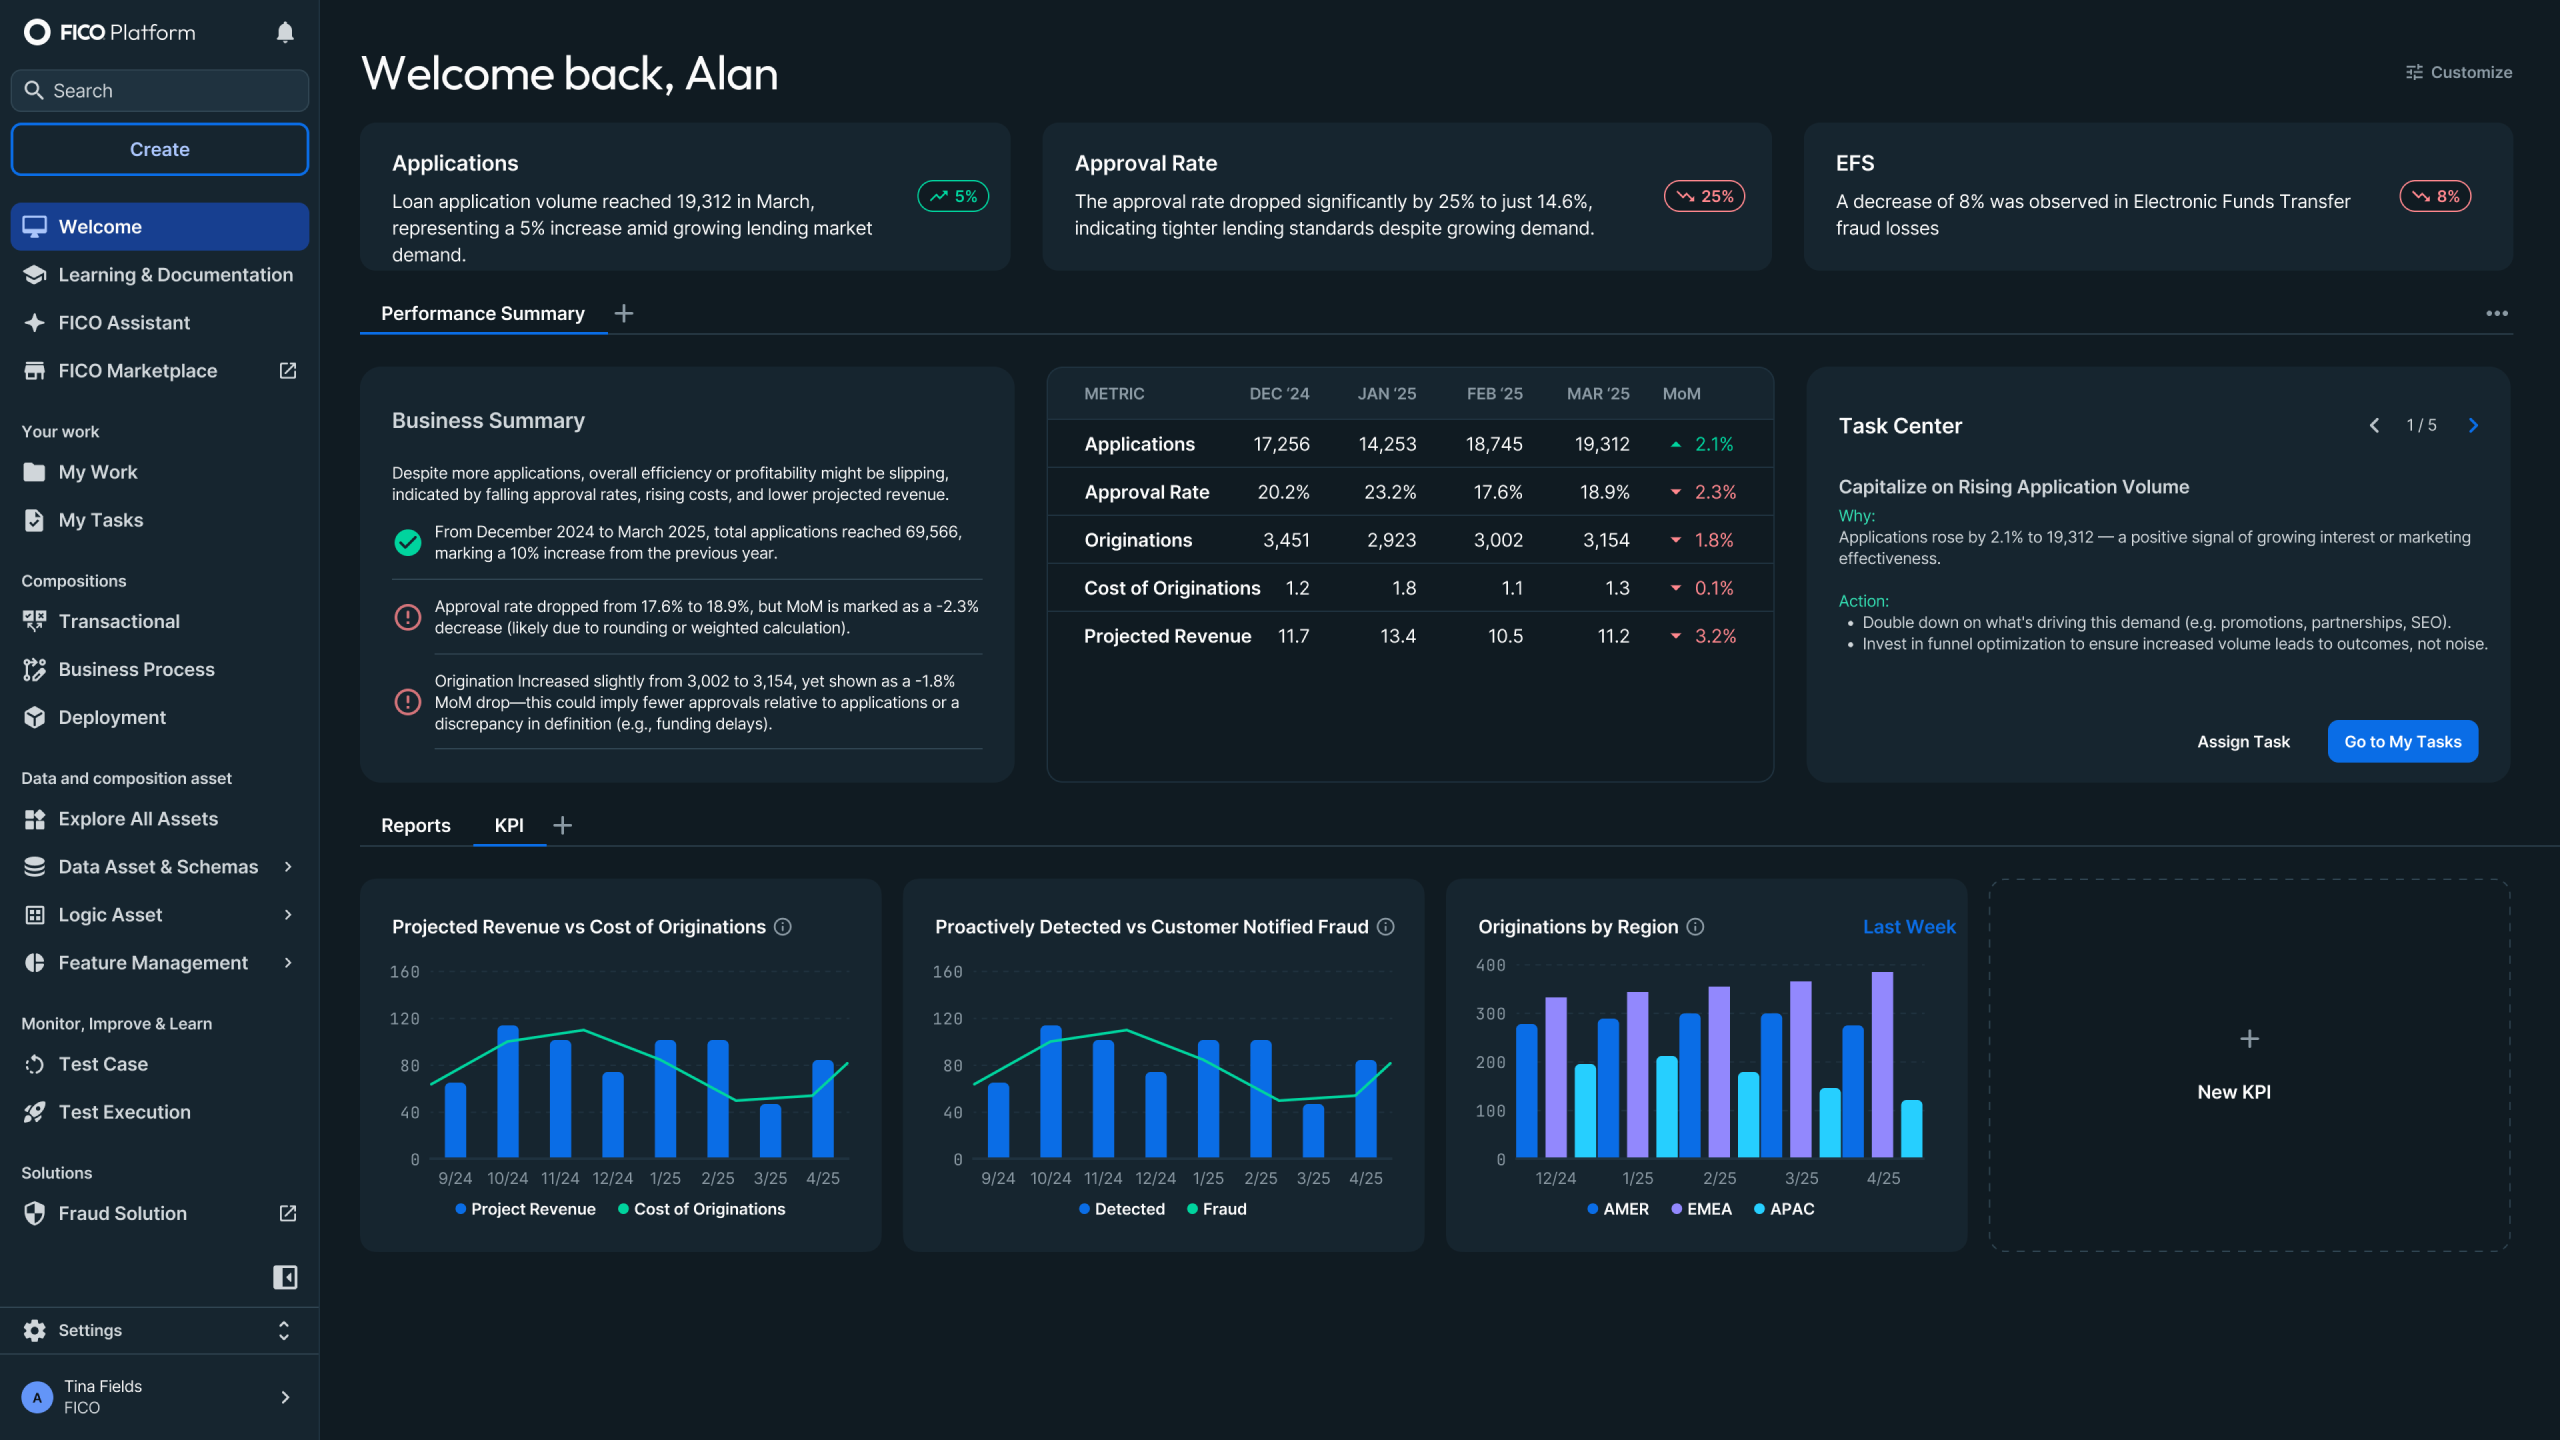This screenshot has height=1440, width=2560.
Task: Select the KPI tab
Action: tap(509, 826)
